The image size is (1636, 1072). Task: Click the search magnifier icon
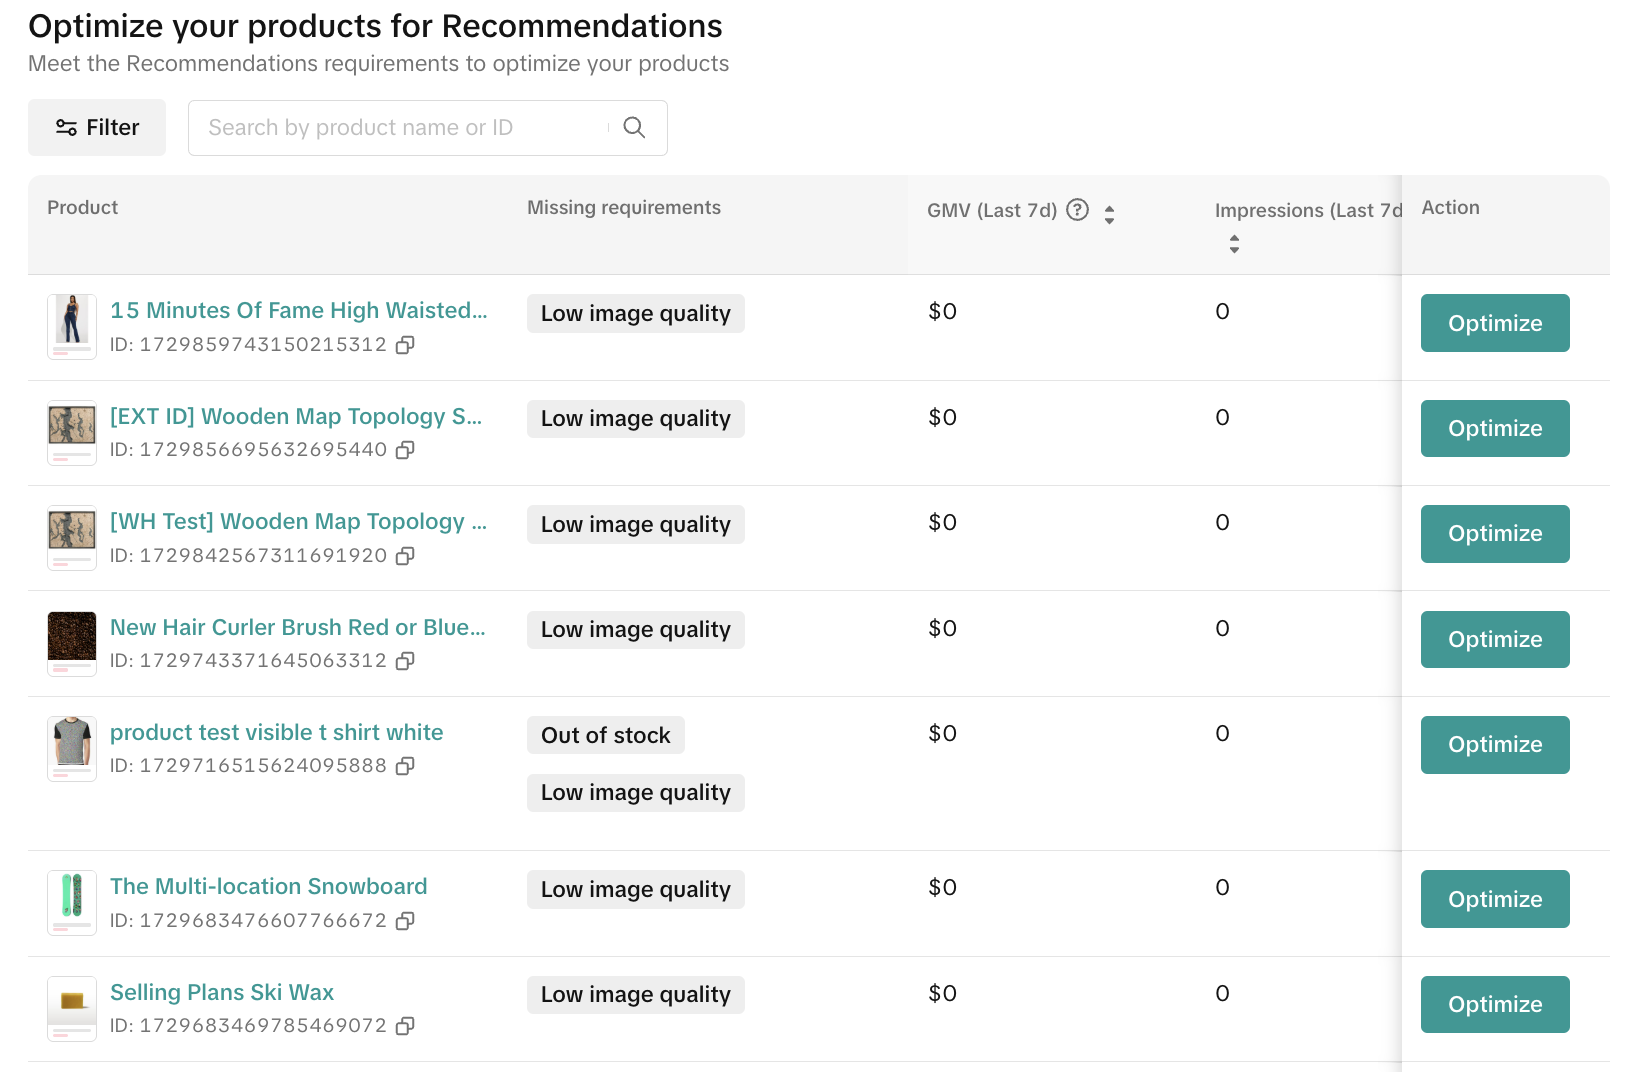634,128
